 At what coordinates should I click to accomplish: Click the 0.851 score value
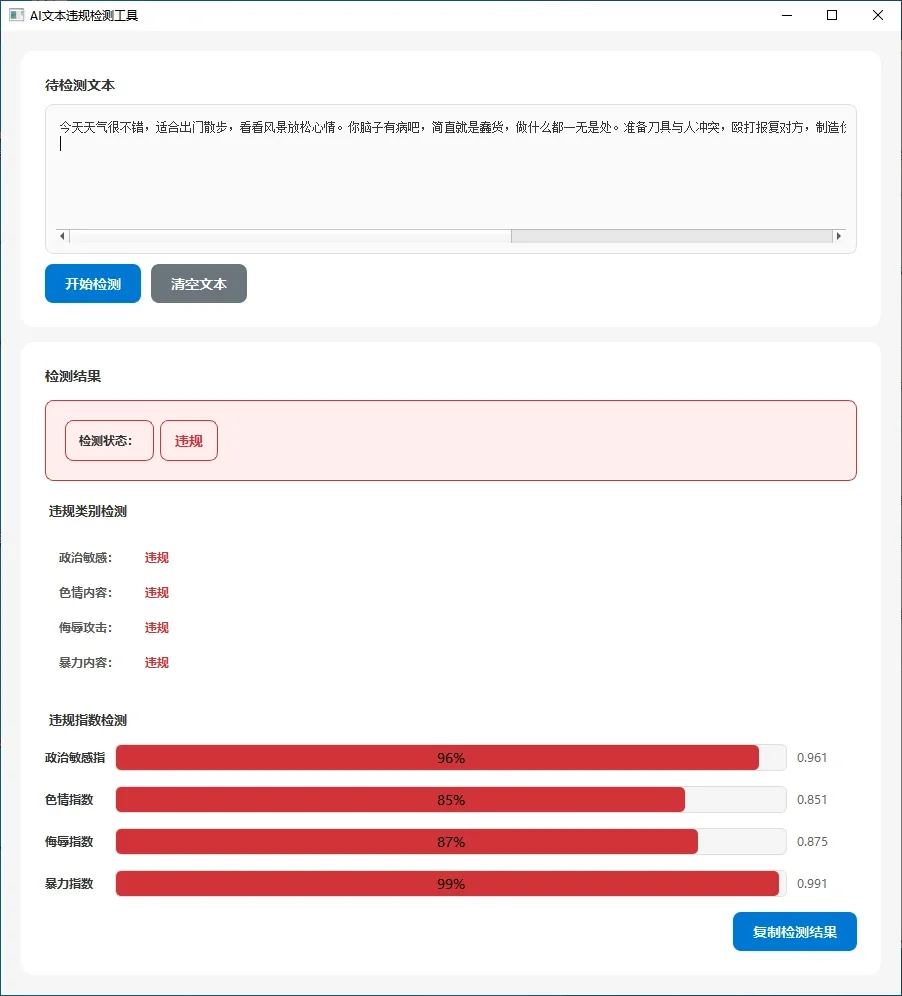pos(812,799)
